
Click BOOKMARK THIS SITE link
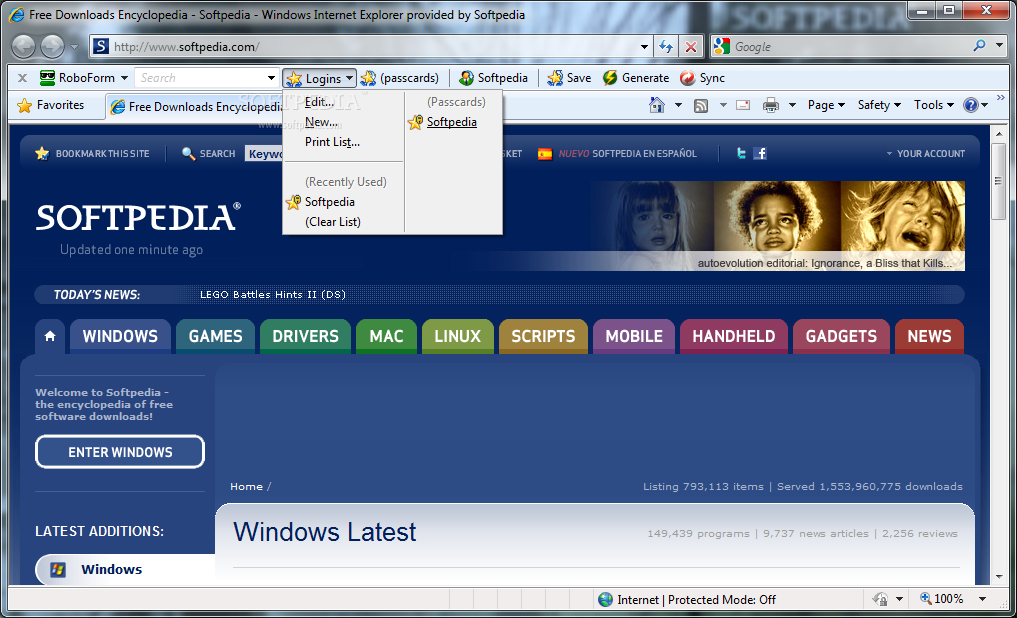click(x=102, y=154)
